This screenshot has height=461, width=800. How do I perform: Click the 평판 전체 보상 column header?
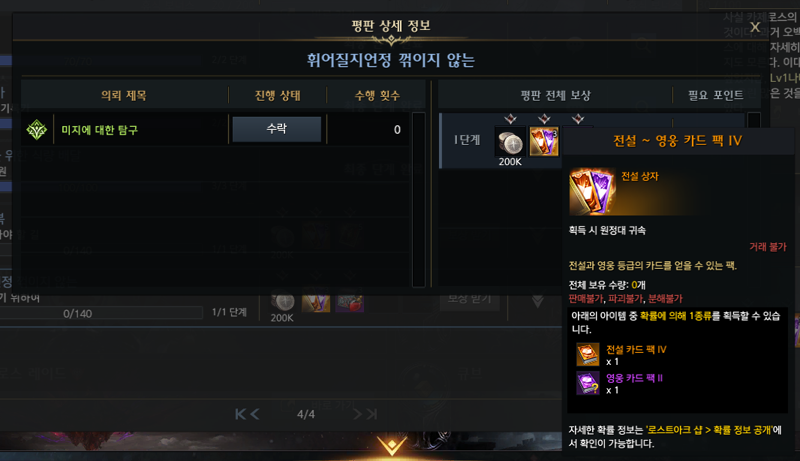click(x=555, y=95)
